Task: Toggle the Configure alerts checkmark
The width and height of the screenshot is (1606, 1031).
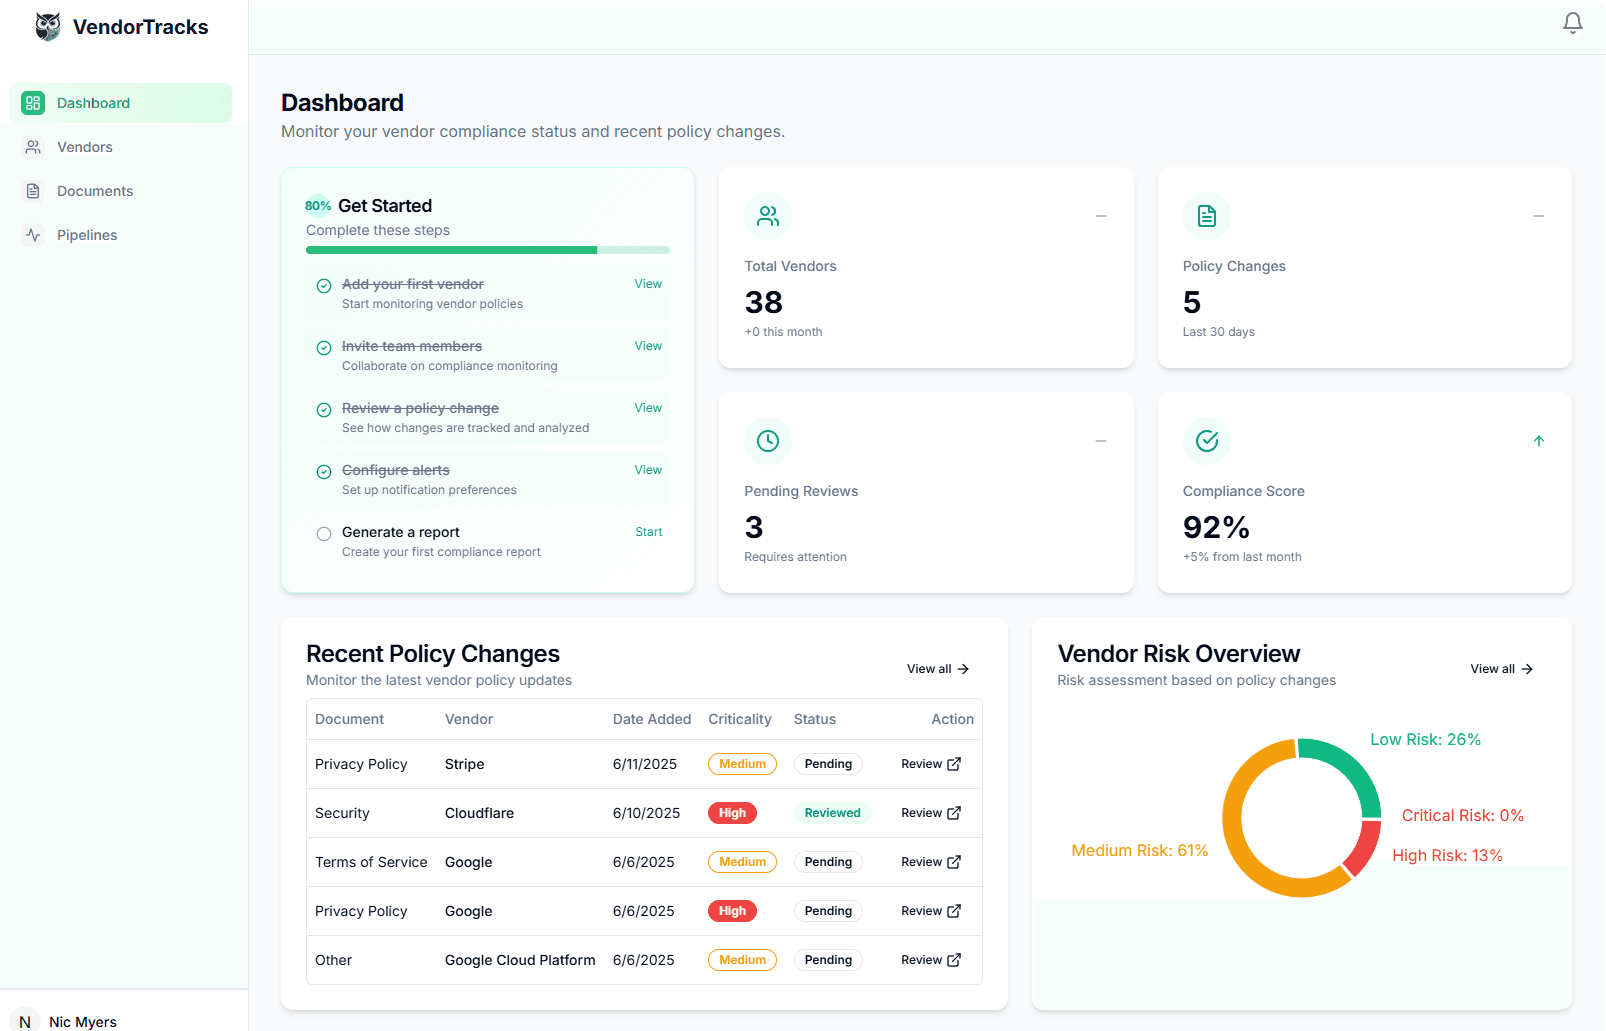Action: [x=324, y=472]
